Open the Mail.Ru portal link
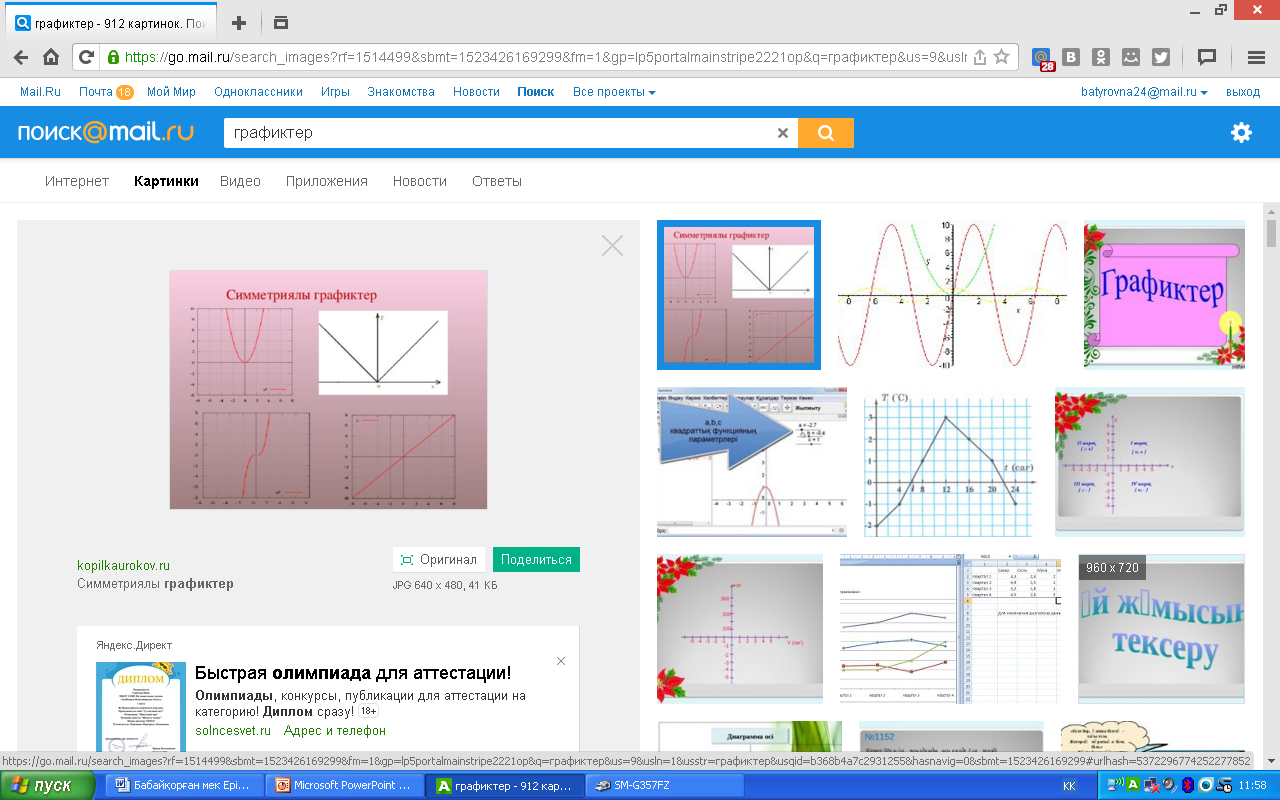This screenshot has width=1280, height=800. (x=40, y=92)
